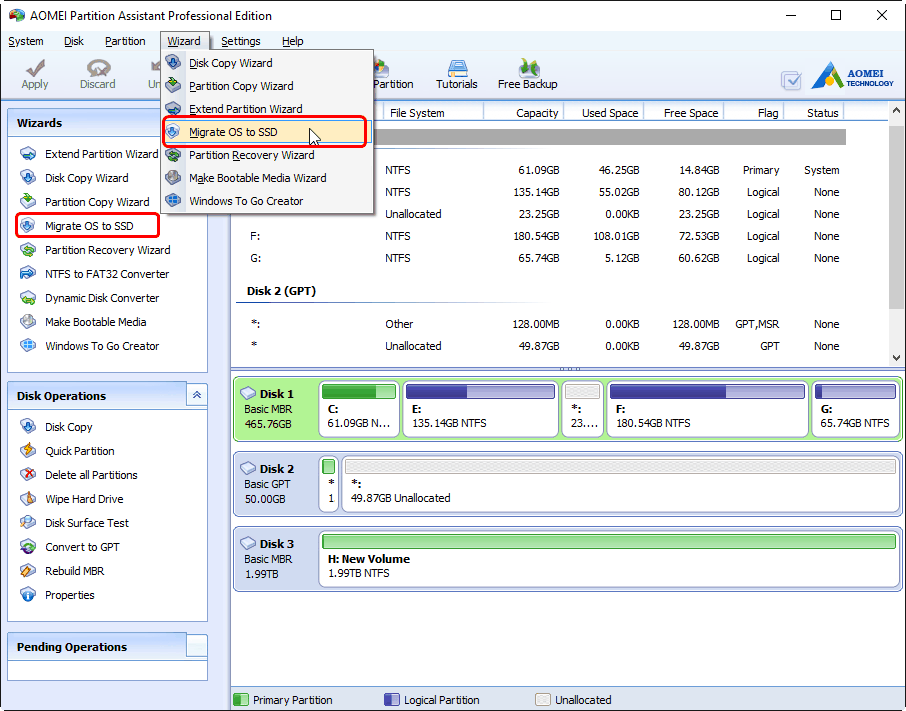Click the checkmark icon beside AOMEI logo

[791, 80]
